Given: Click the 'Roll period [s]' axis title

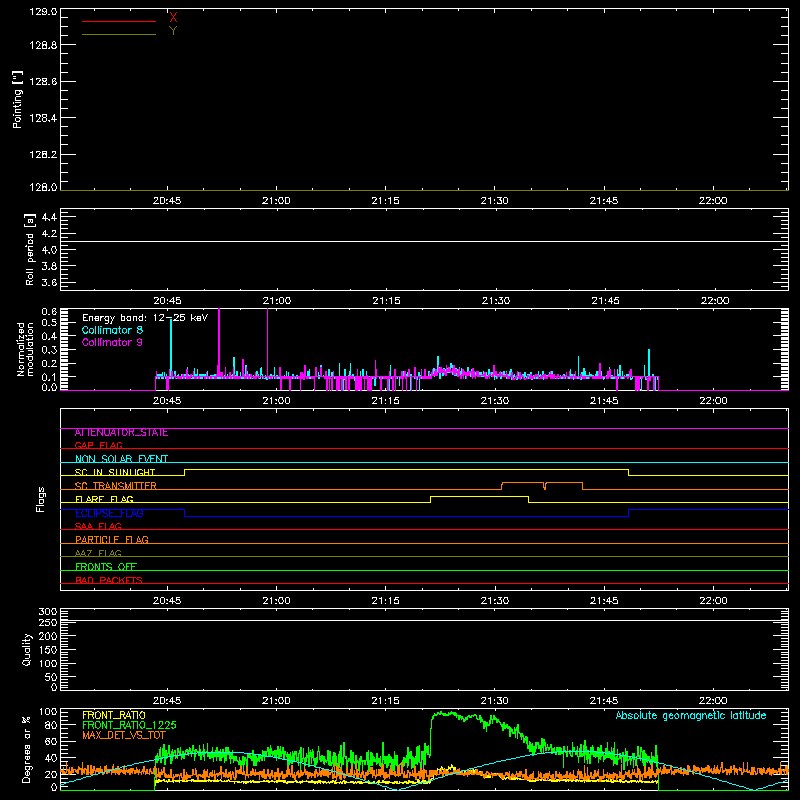Looking at the screenshot, I should (x=30, y=249).
